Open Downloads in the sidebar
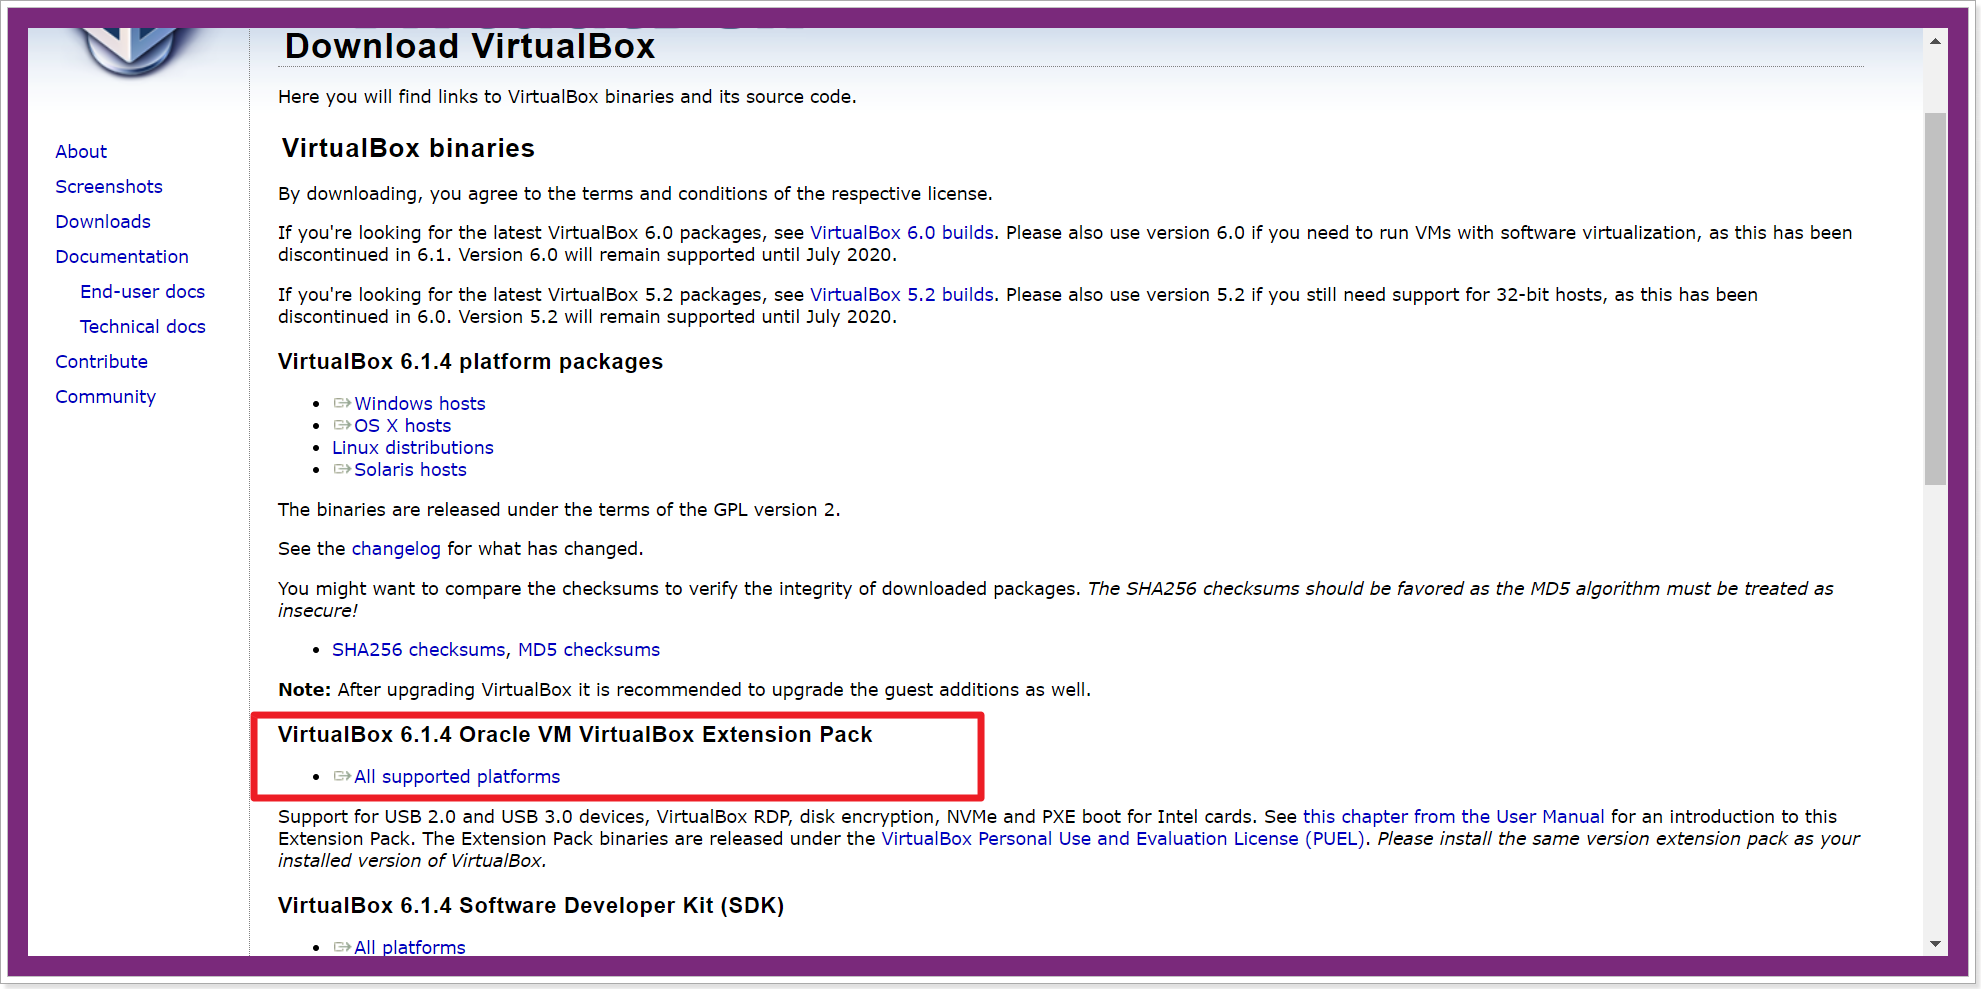Screen dimensions: 1981x989 (x=103, y=221)
